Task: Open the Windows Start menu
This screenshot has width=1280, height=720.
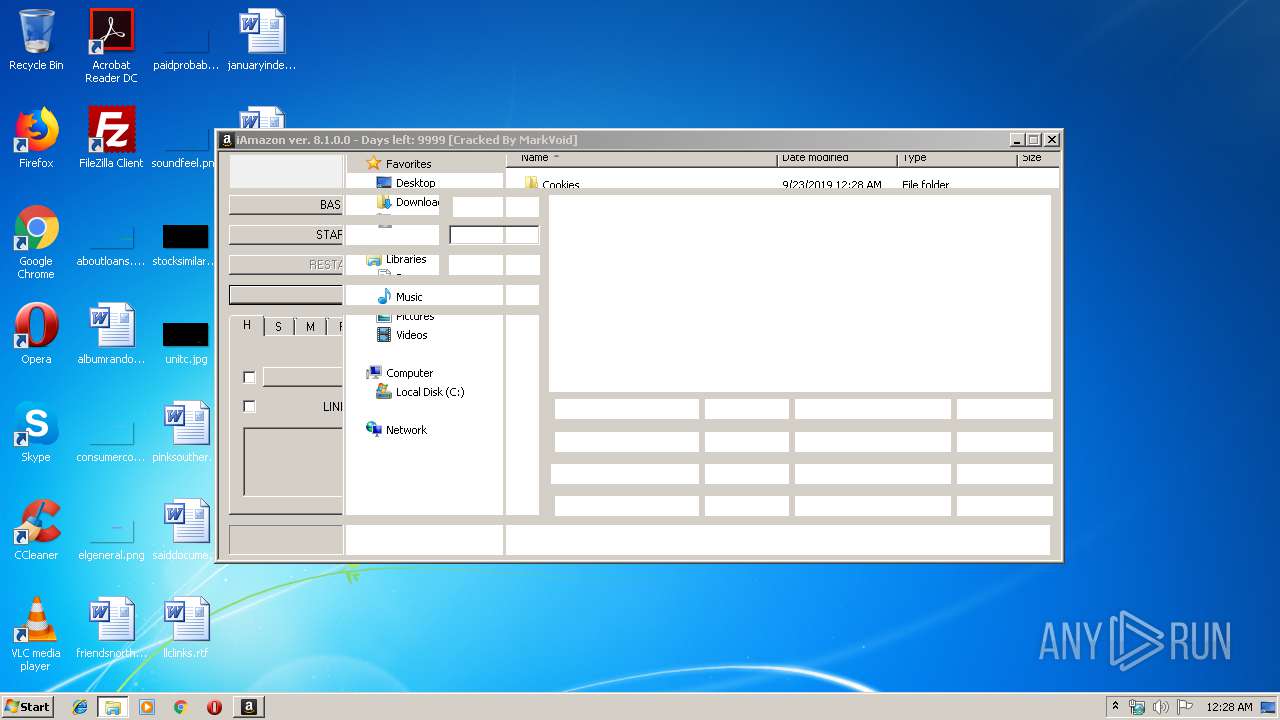Action: 27,707
